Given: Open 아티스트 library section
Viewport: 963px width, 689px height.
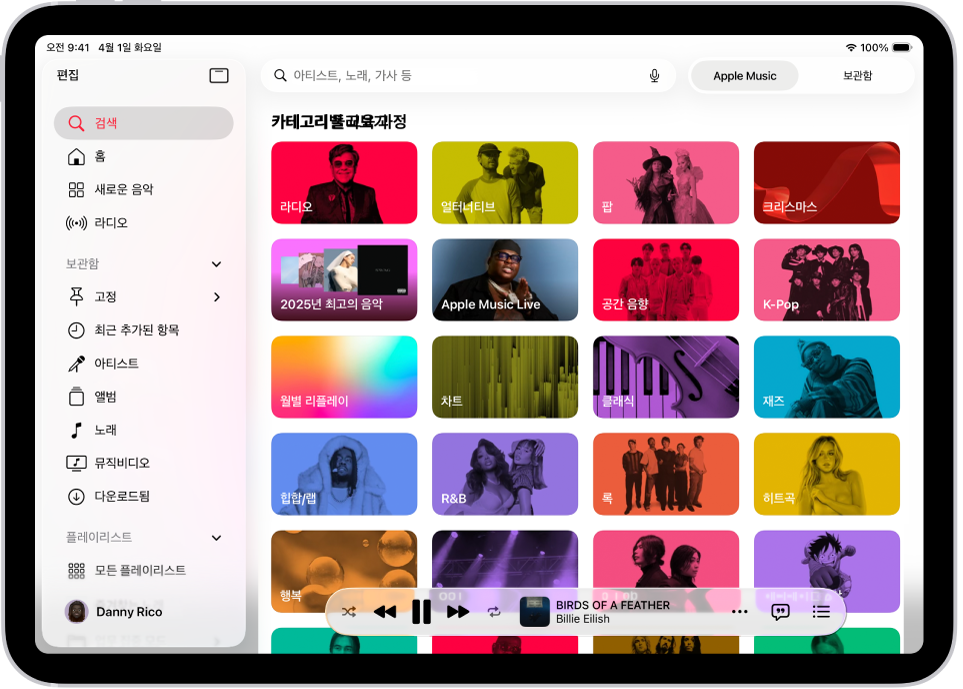Looking at the screenshot, I should click(x=144, y=363).
